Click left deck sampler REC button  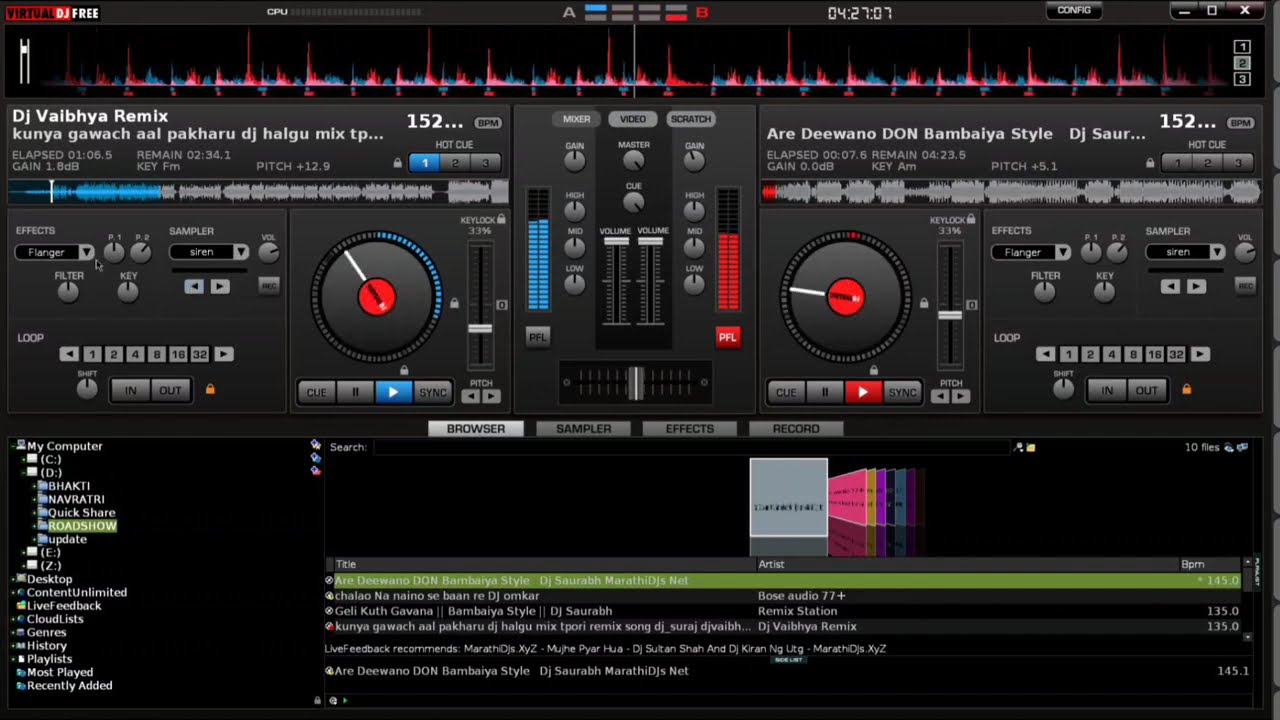coord(268,286)
